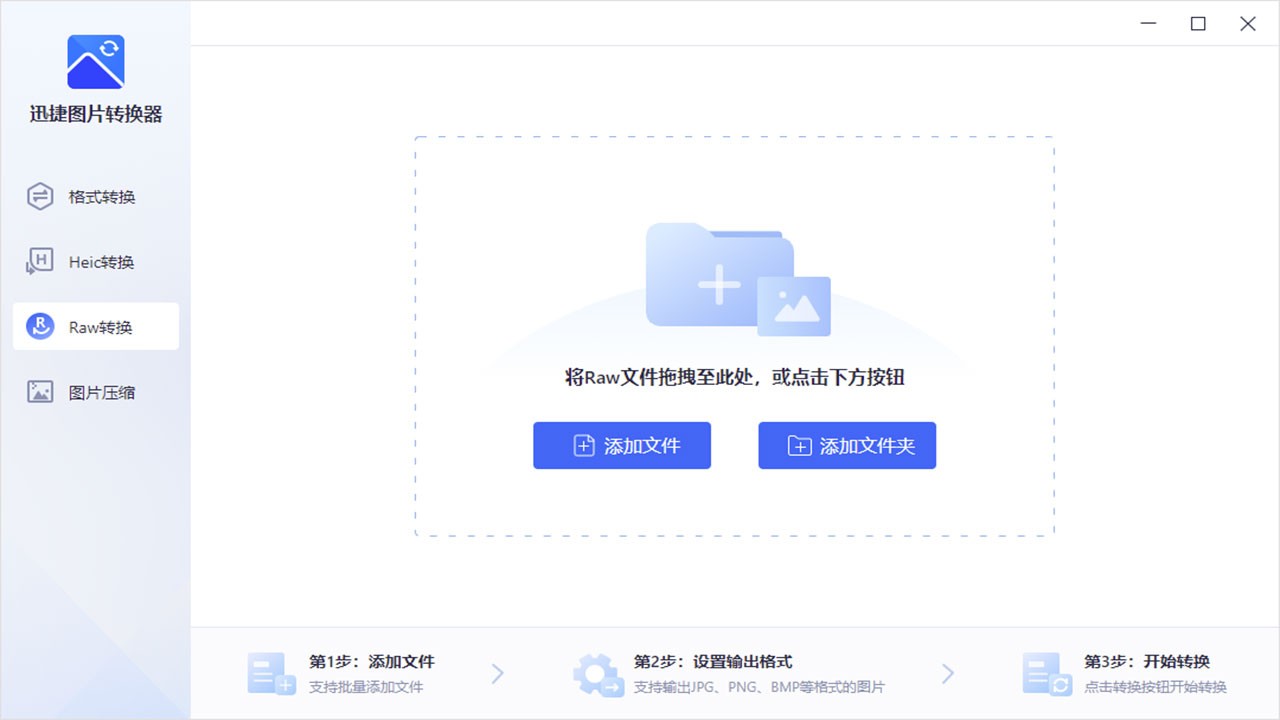The image size is (1280, 720).
Task: Click the 添加文件 button
Action: [x=622, y=445]
